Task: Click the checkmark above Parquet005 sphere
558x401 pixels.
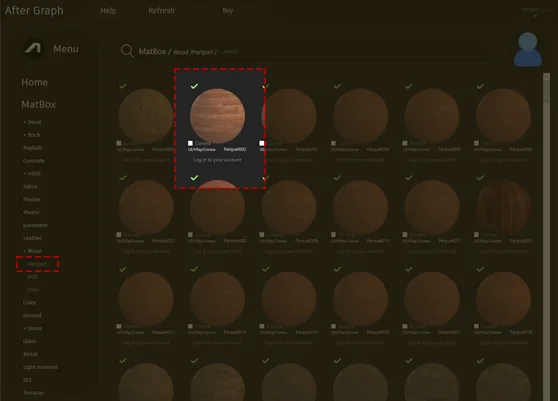Action: pos(409,86)
